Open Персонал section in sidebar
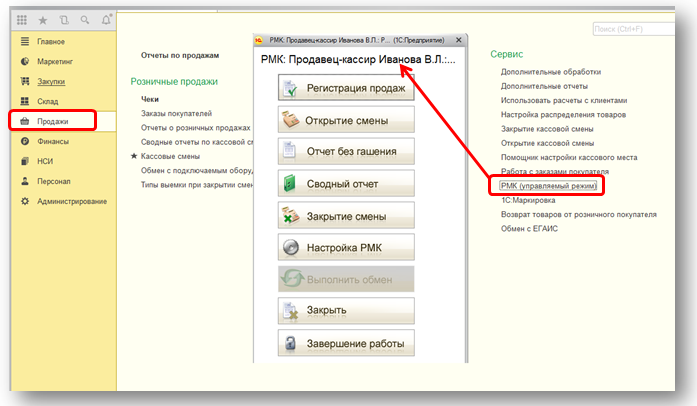The height and width of the screenshot is (406, 697). point(54,181)
